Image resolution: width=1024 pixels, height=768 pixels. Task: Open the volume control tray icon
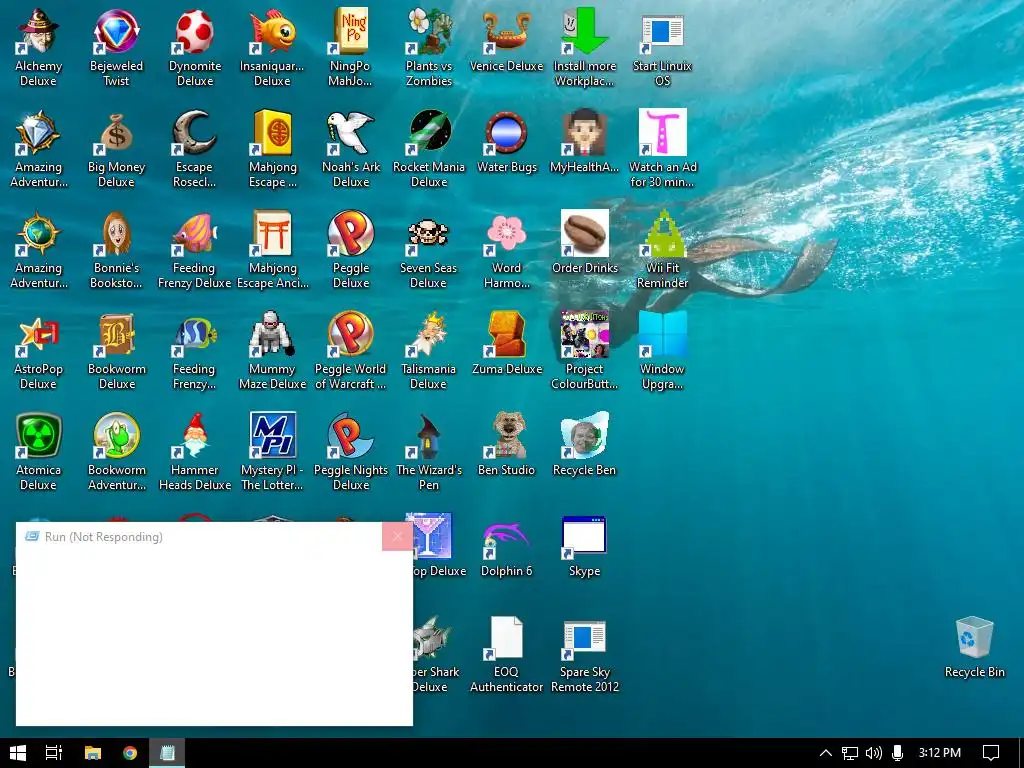pyautogui.click(x=874, y=753)
